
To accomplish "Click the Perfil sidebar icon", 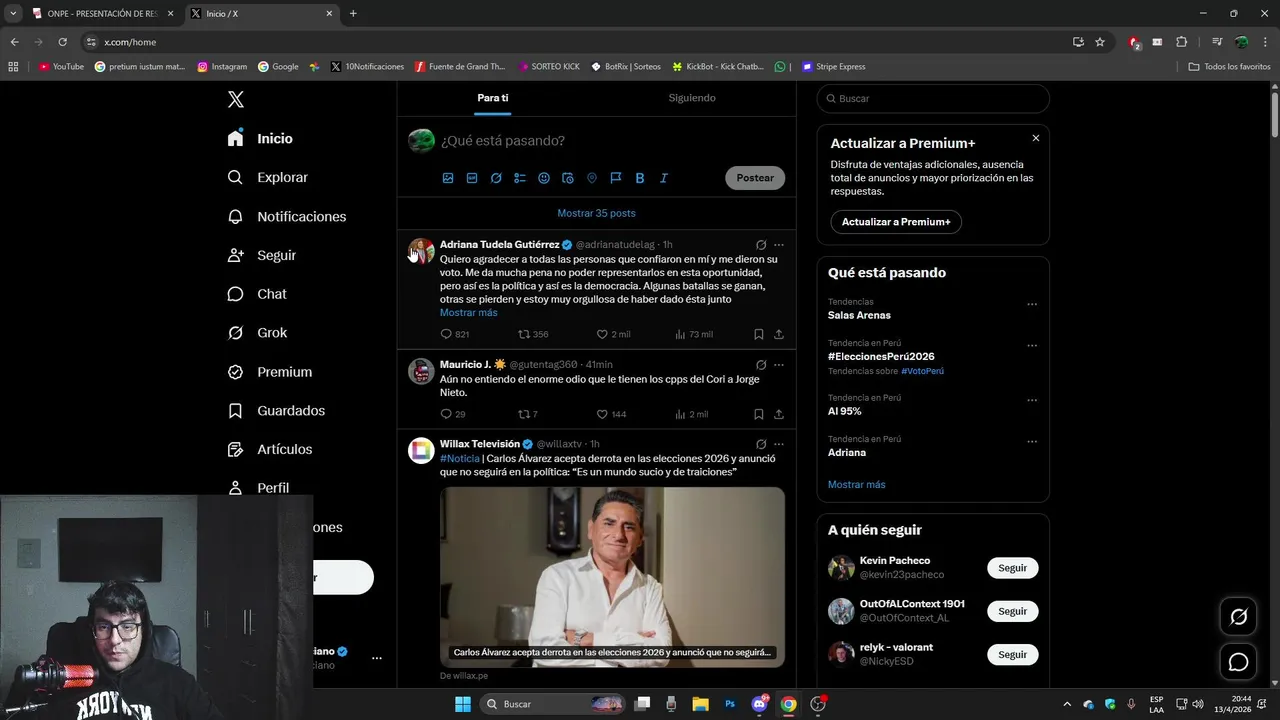I will click(x=236, y=488).
